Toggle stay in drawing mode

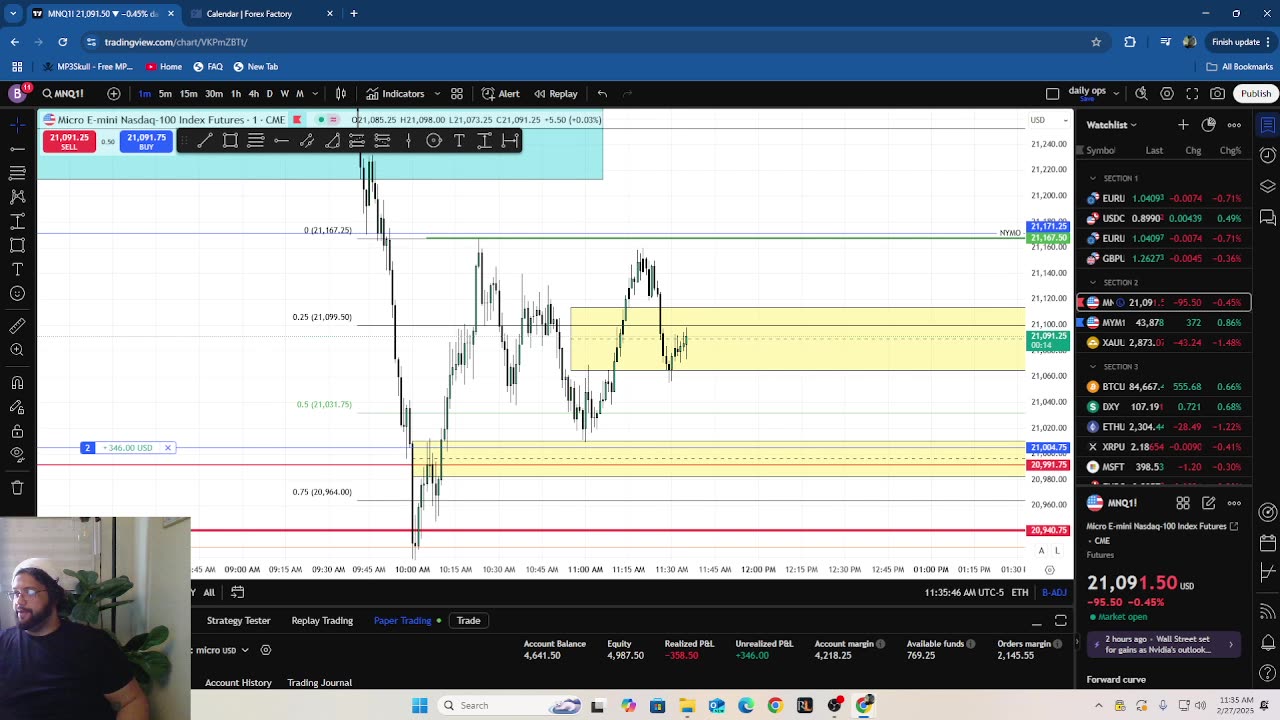[17, 407]
